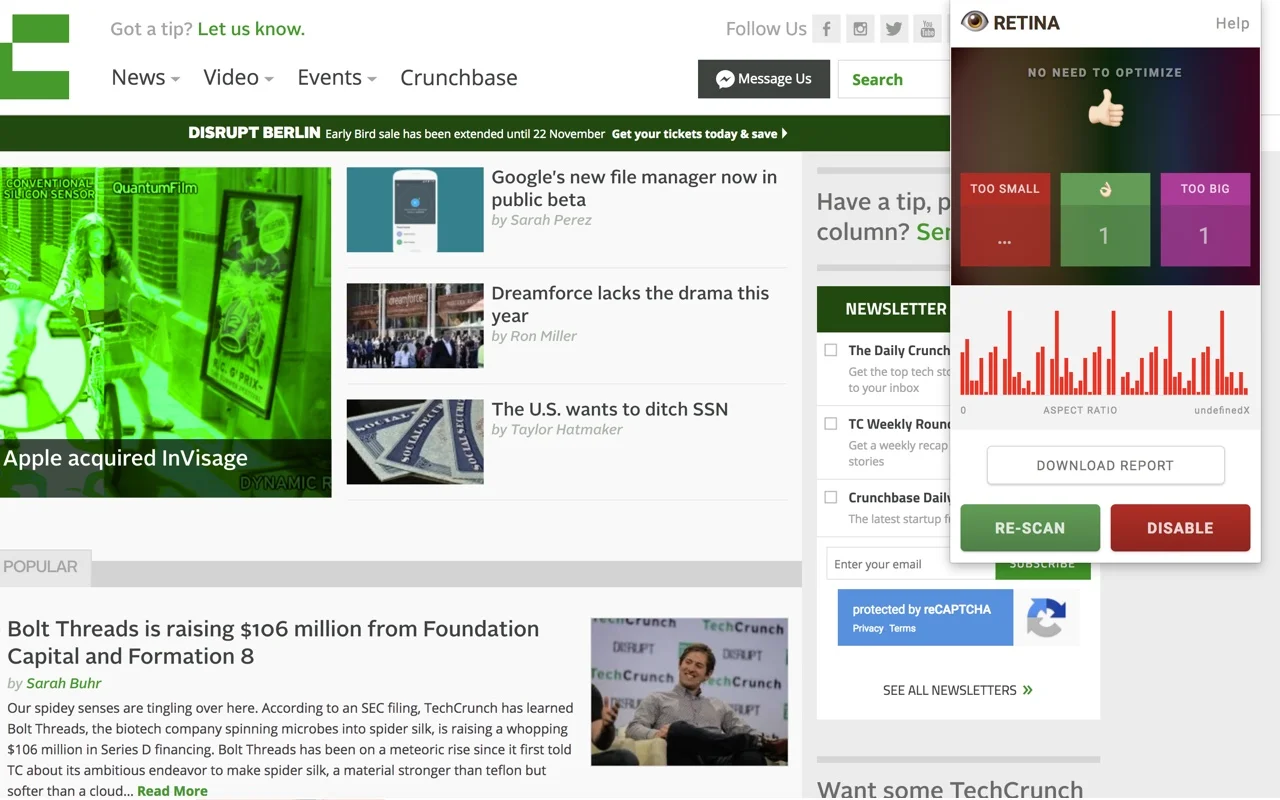Click the Disable button in Retina
Screen dimensions: 1280x800
point(1180,528)
